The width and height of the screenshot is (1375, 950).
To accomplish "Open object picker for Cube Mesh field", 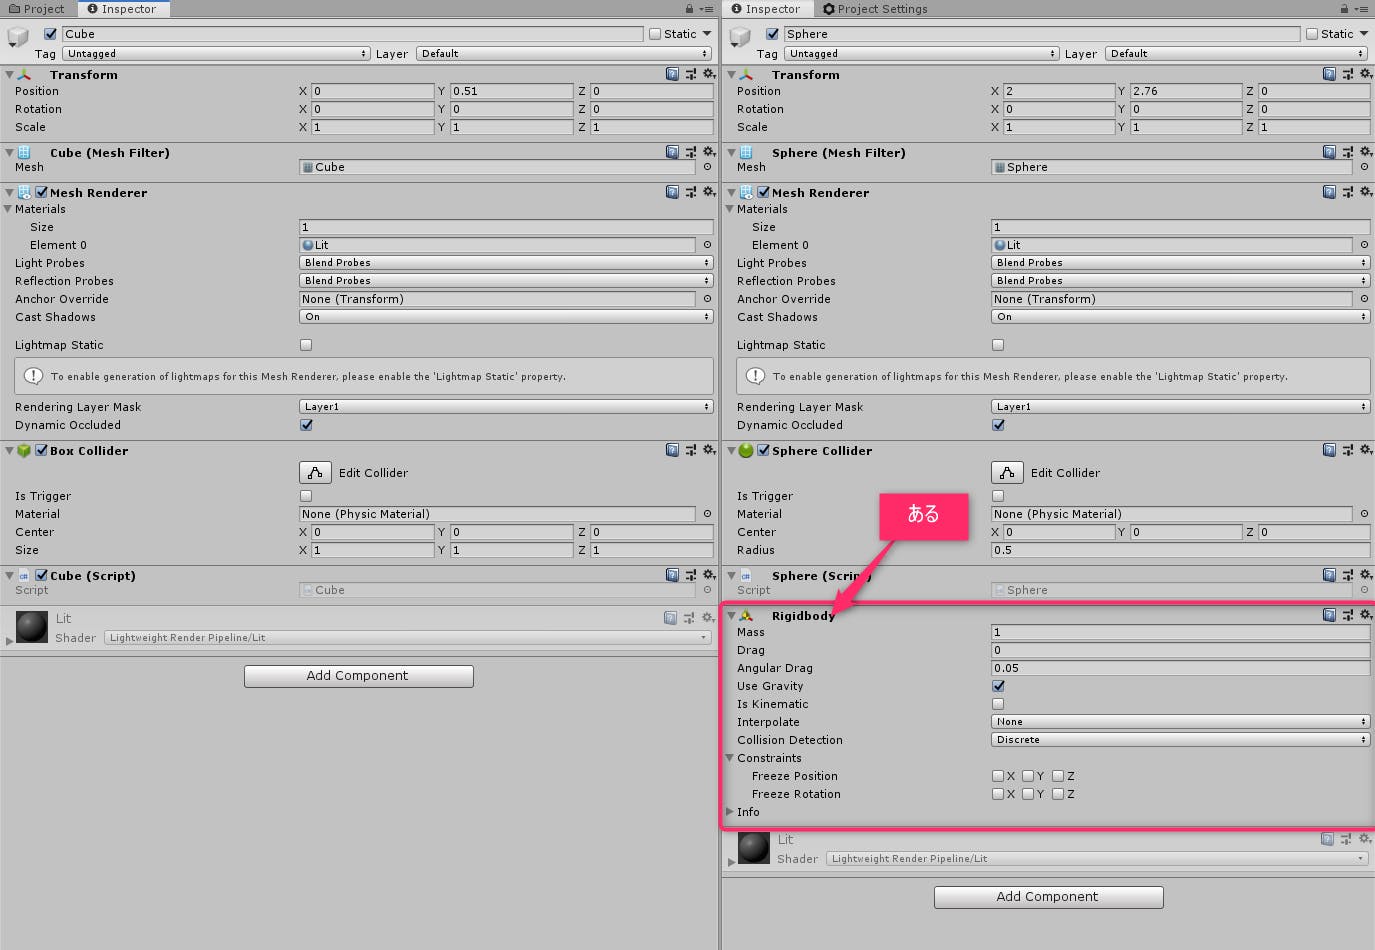I will (707, 167).
